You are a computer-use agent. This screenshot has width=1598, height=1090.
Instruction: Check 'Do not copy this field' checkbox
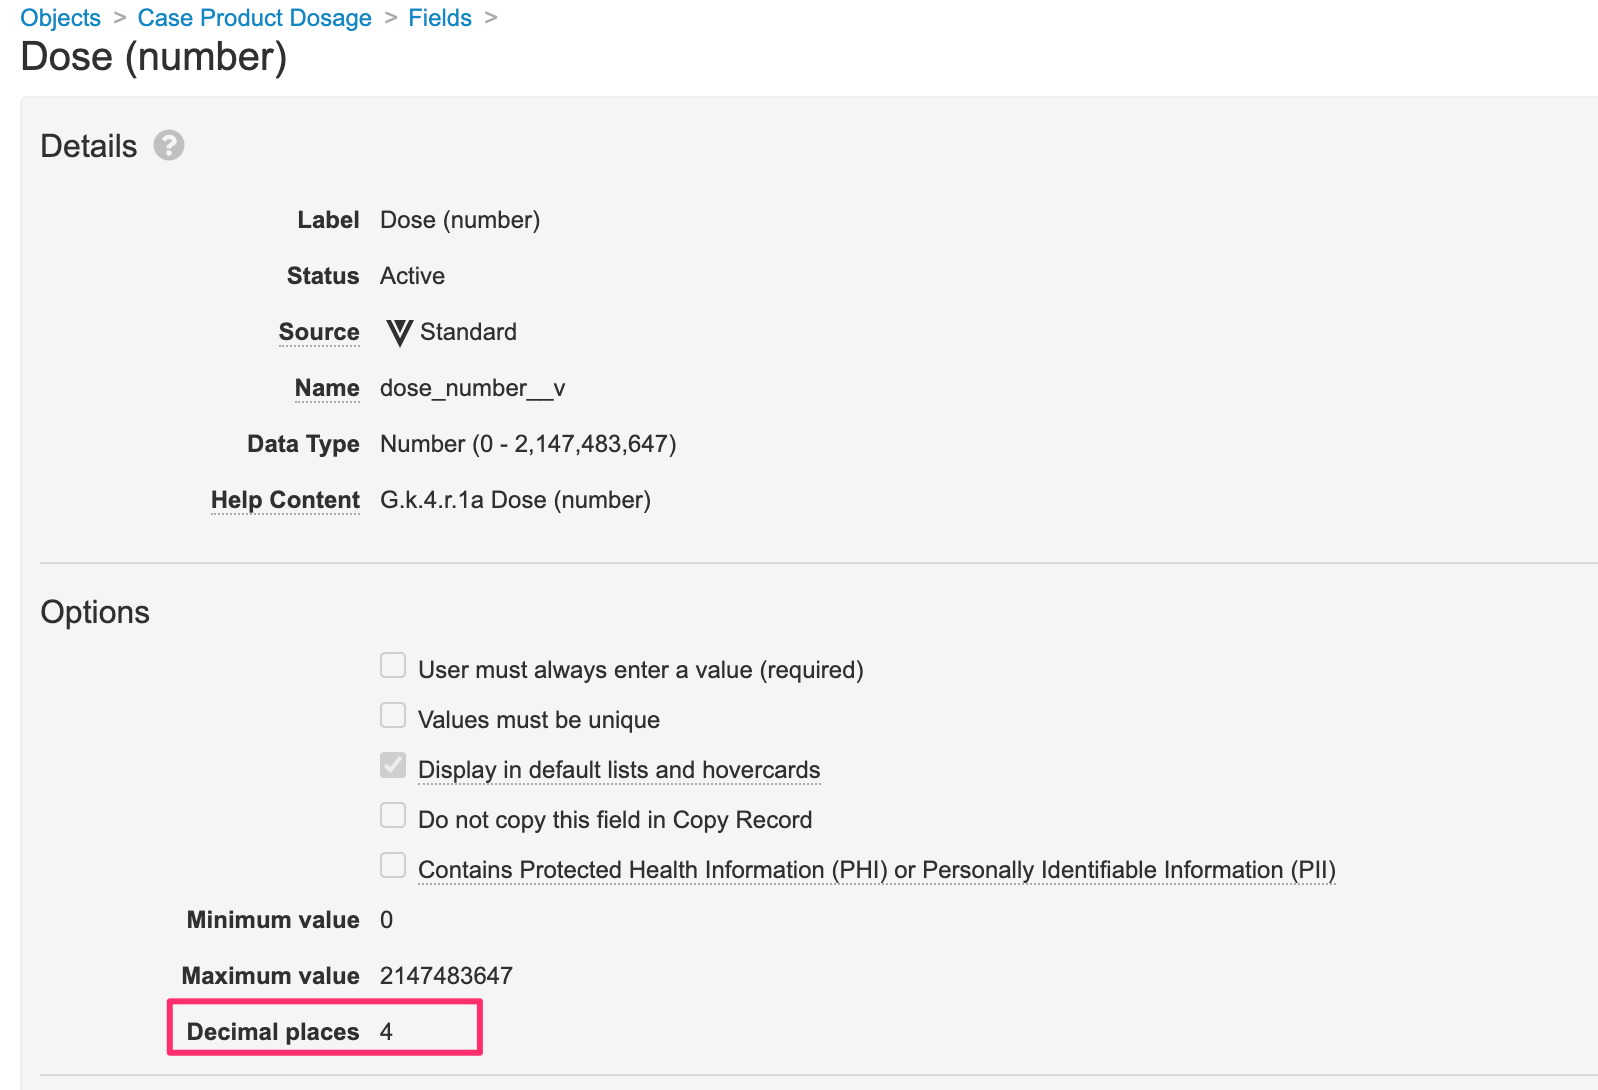[x=393, y=816]
